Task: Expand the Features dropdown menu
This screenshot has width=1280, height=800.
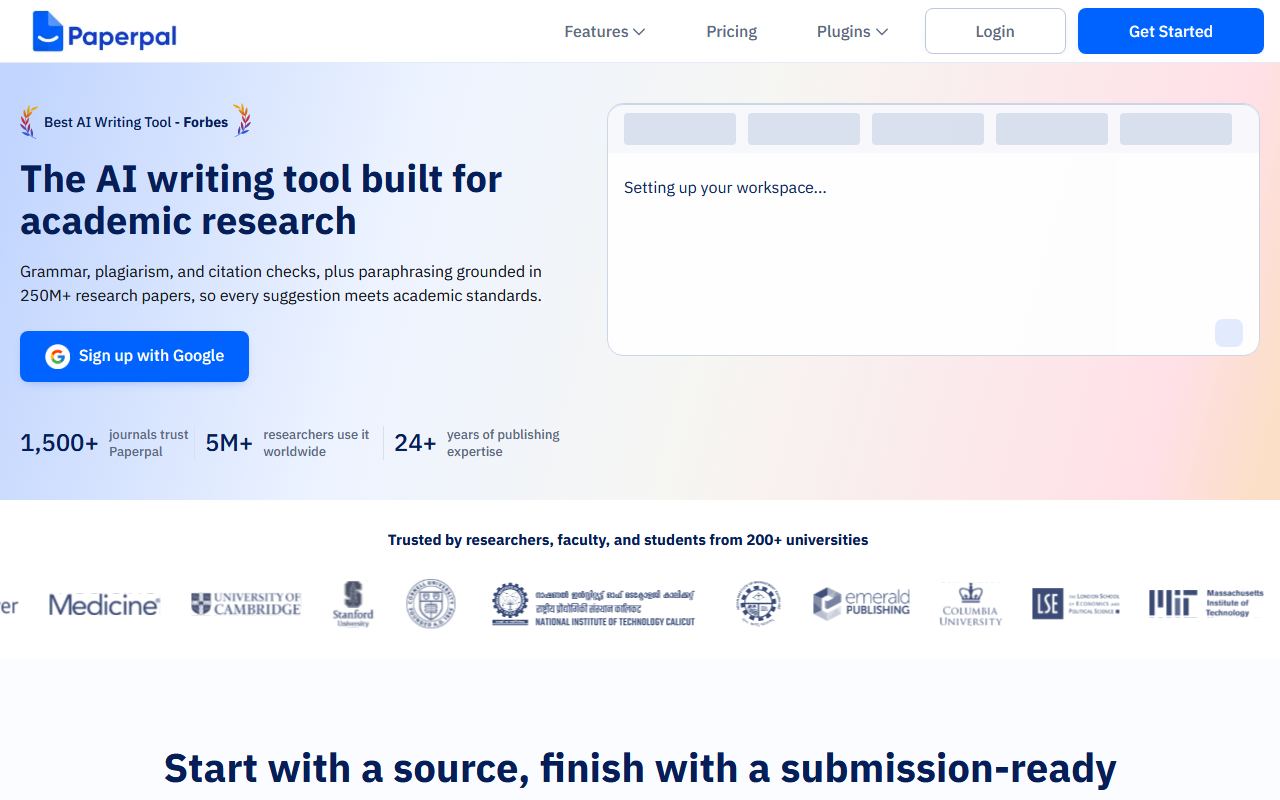Action: pos(605,32)
